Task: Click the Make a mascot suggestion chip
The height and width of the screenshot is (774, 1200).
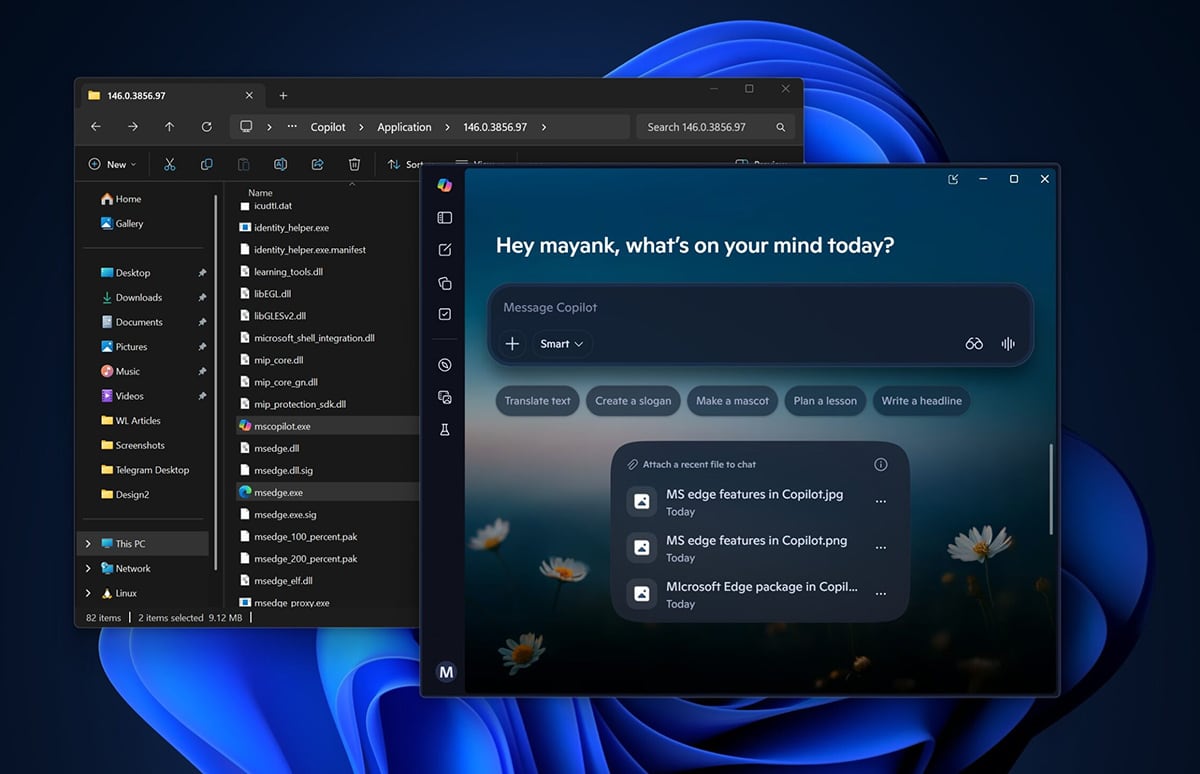Action: pyautogui.click(x=733, y=401)
